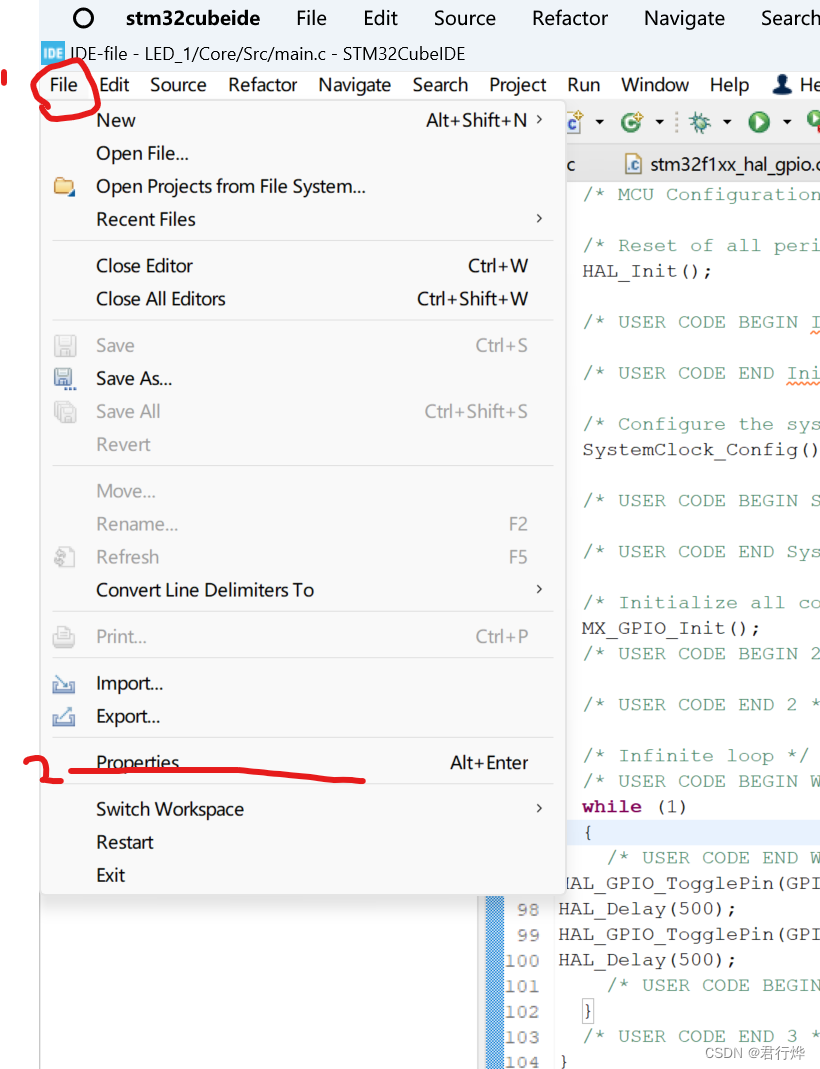
Task: Click the open-folder icon of Open Projects from File System
Action: click(65, 186)
